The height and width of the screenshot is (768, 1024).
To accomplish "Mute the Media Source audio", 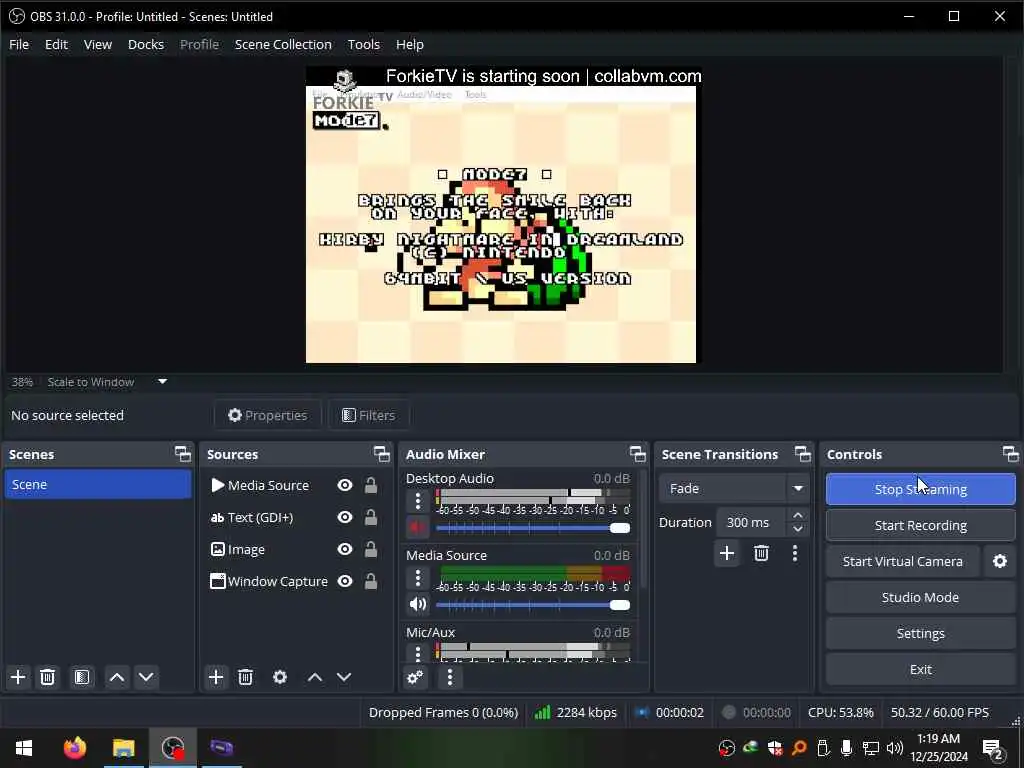I will [x=418, y=604].
